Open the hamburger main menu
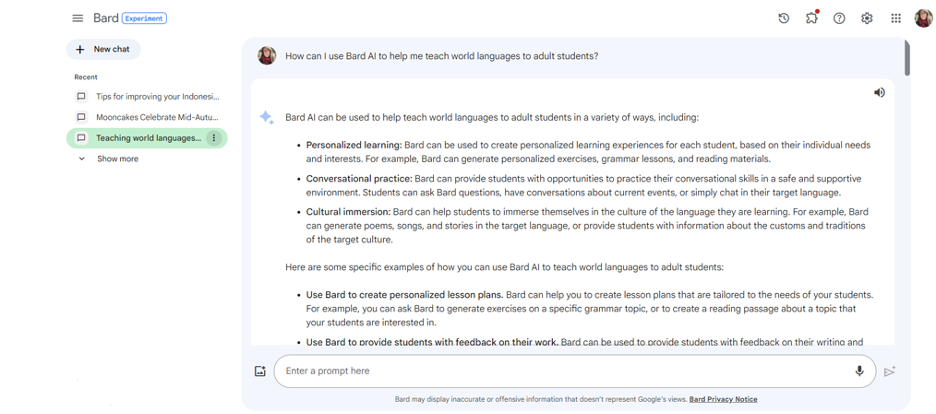Viewport: 936px width, 414px height. tap(78, 18)
